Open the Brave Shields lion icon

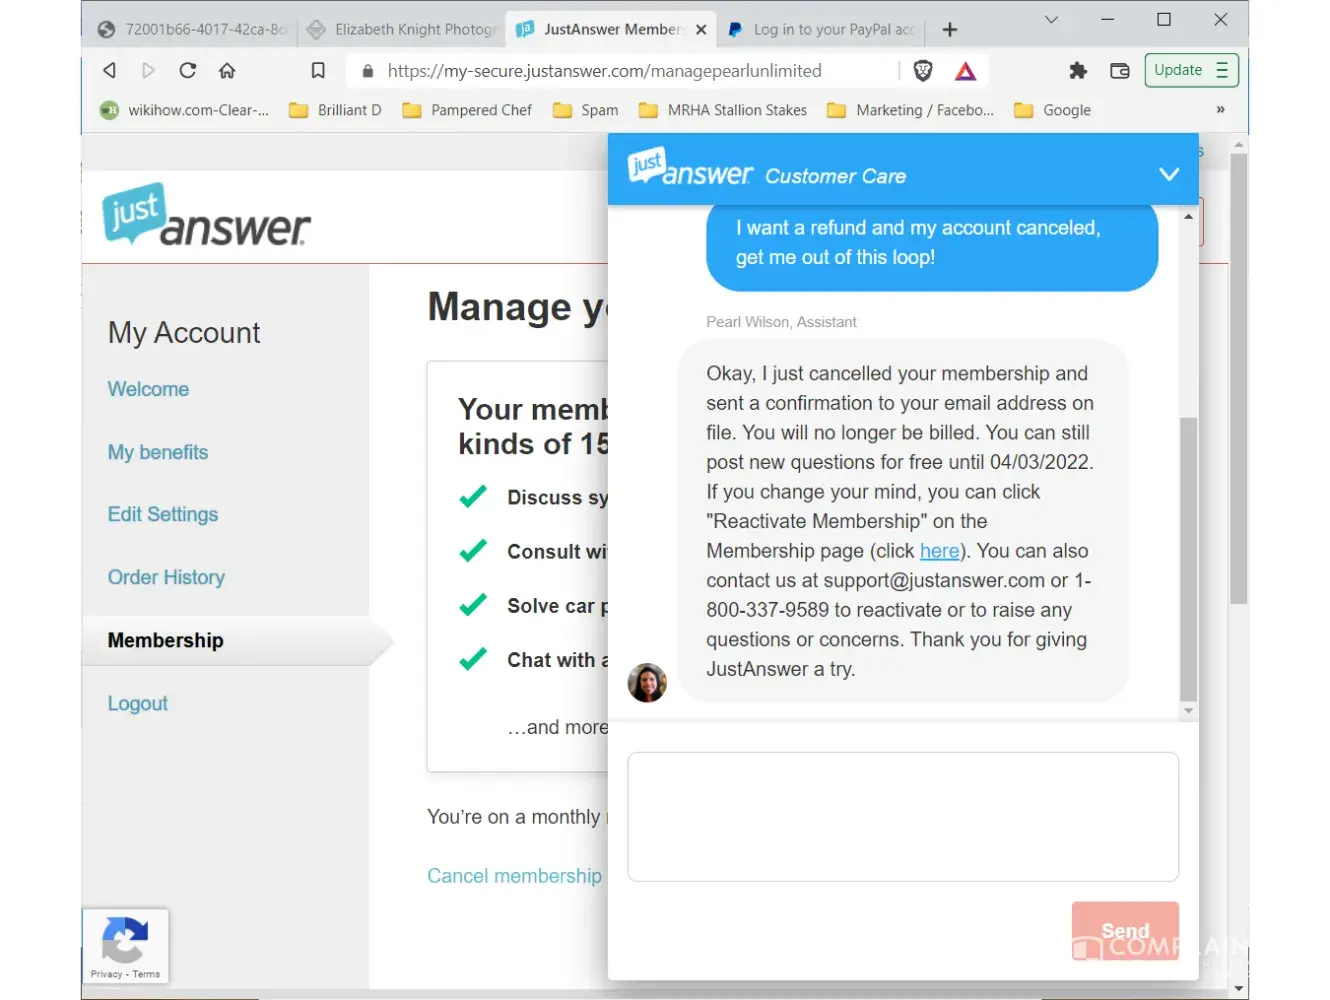[x=923, y=70]
